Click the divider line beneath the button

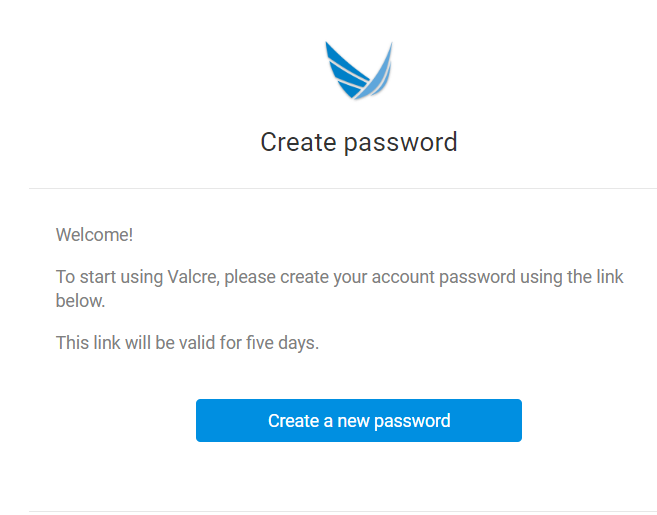coord(343,511)
